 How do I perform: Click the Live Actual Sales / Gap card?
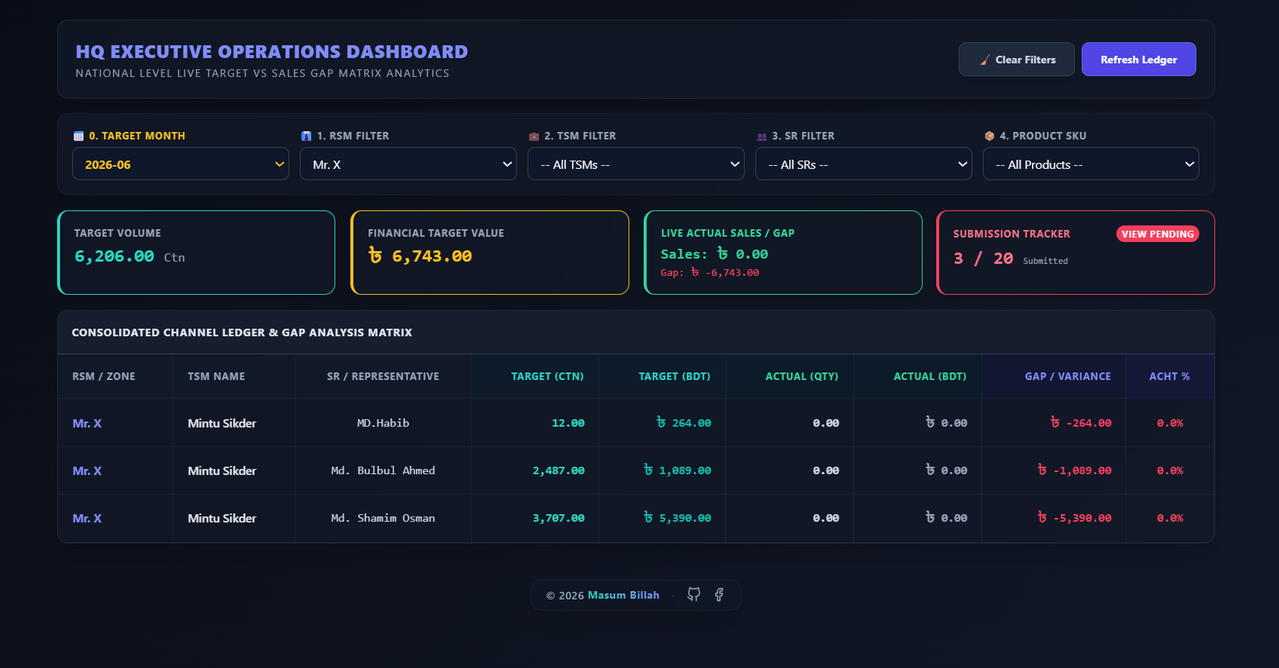coord(783,252)
